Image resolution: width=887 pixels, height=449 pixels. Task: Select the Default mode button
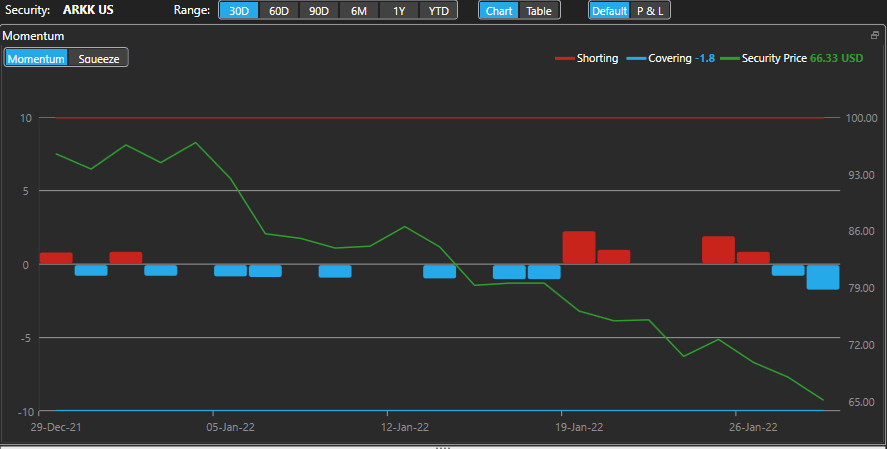[609, 11]
